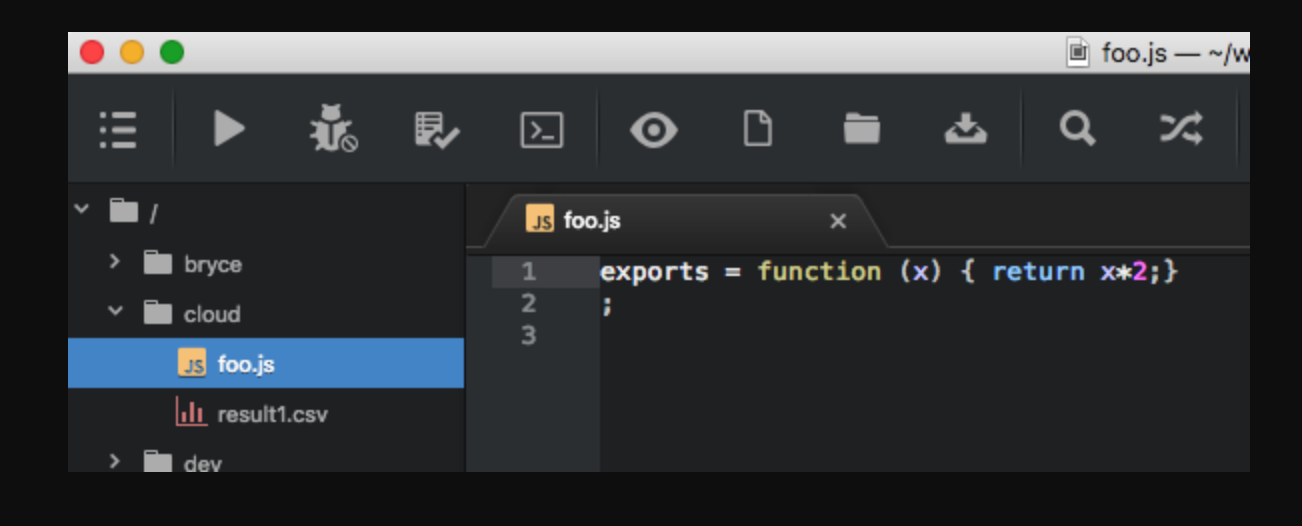Open result1.csv in the file tree
This screenshot has width=1302, height=526.
[x=271, y=414]
